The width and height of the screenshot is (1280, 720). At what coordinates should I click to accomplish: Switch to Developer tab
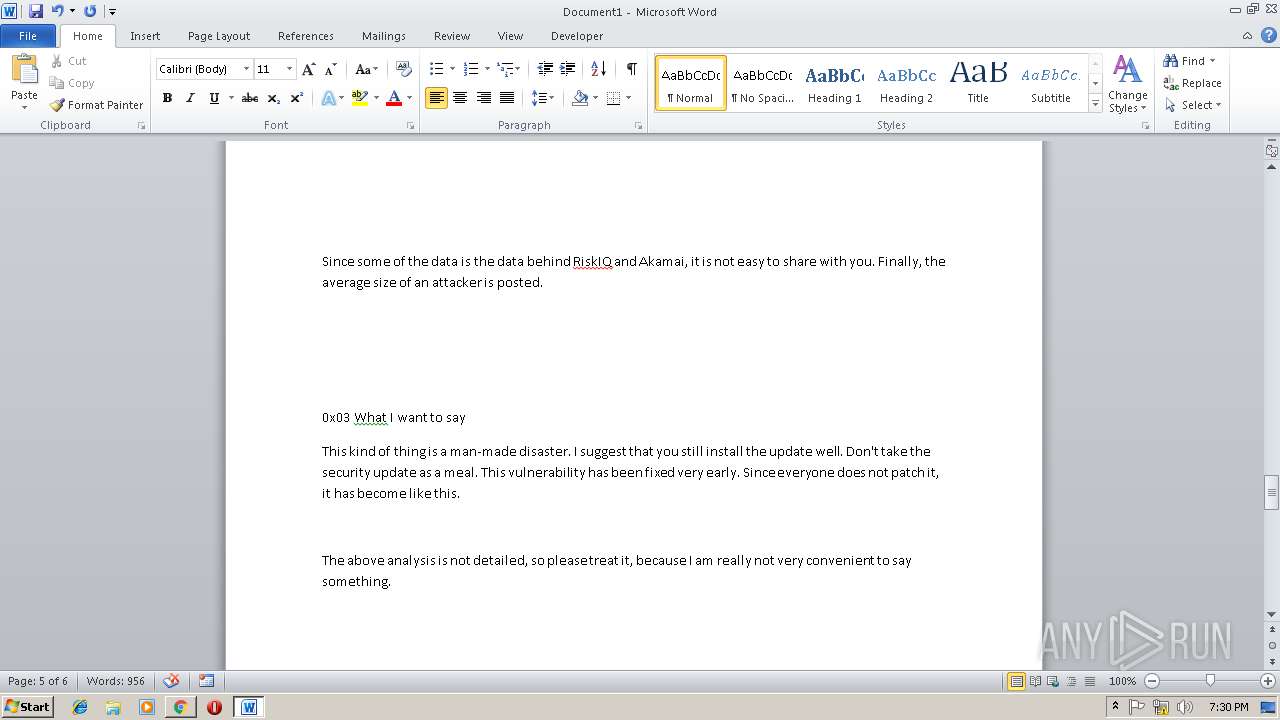tap(577, 36)
